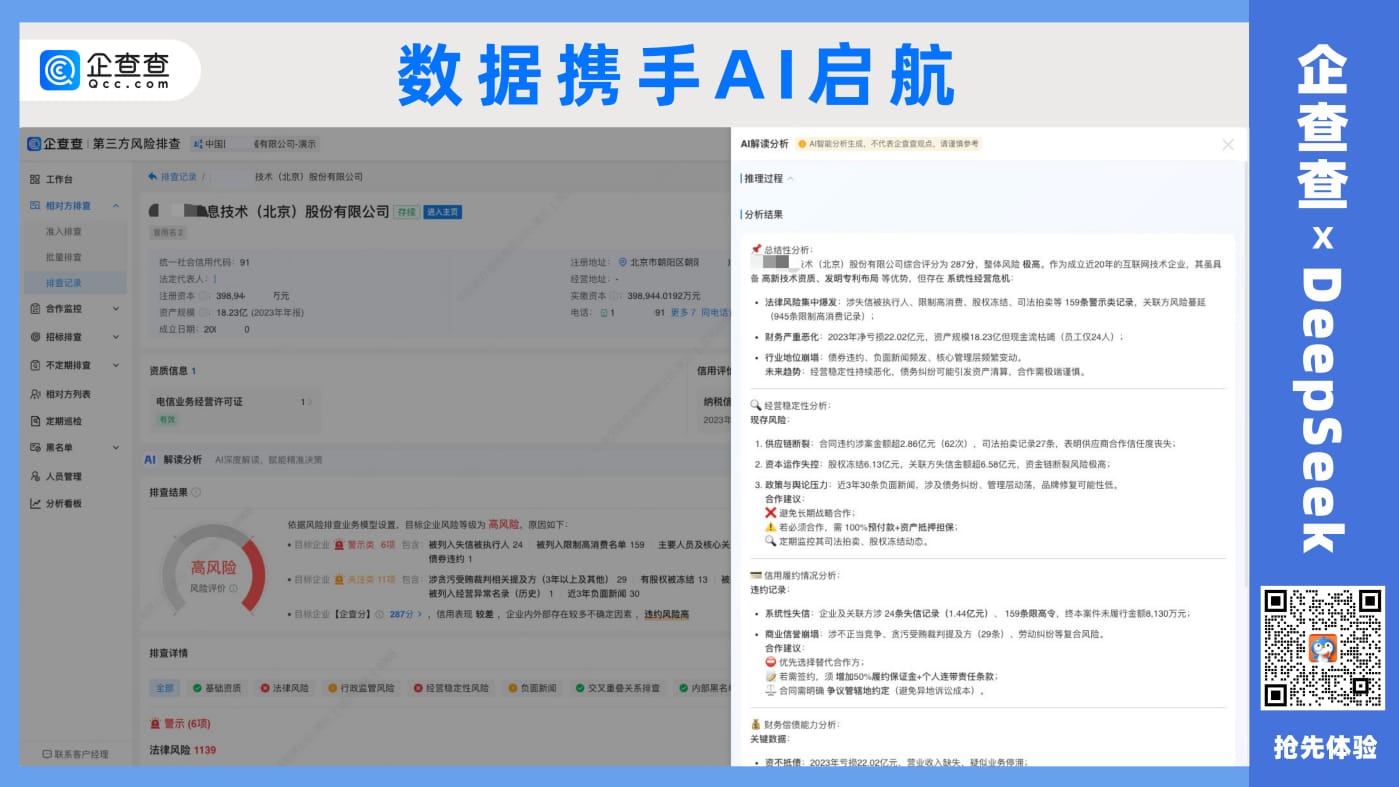Click the 关注类 11项 text
This screenshot has width=1399, height=787.
372,579
